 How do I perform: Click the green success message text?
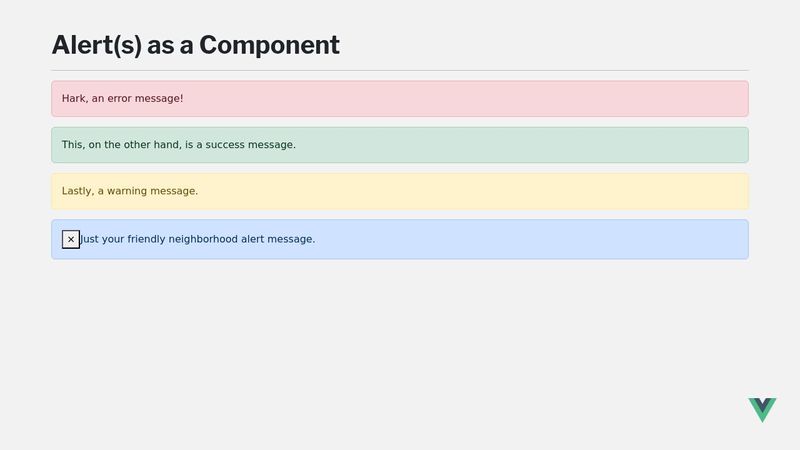(179, 145)
